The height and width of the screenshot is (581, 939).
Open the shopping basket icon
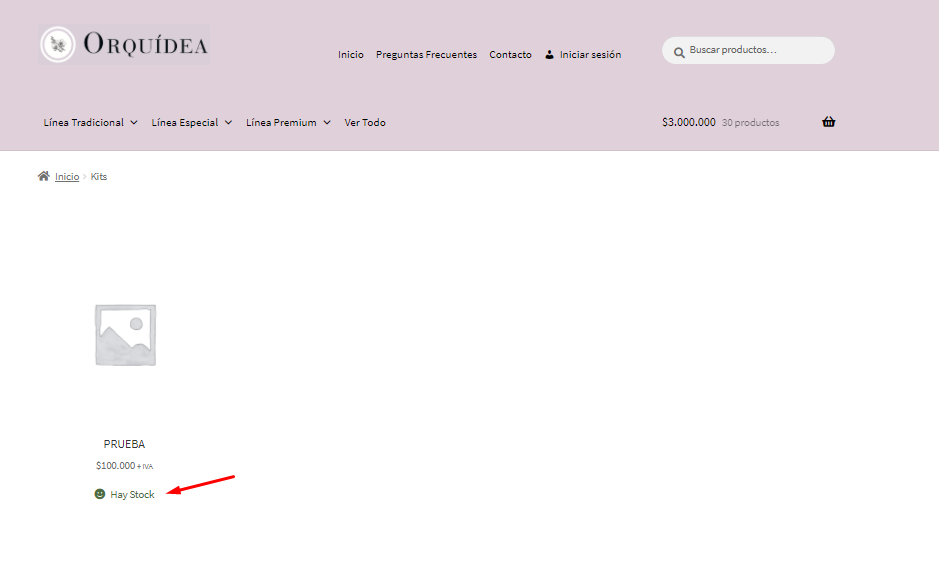(x=828, y=122)
